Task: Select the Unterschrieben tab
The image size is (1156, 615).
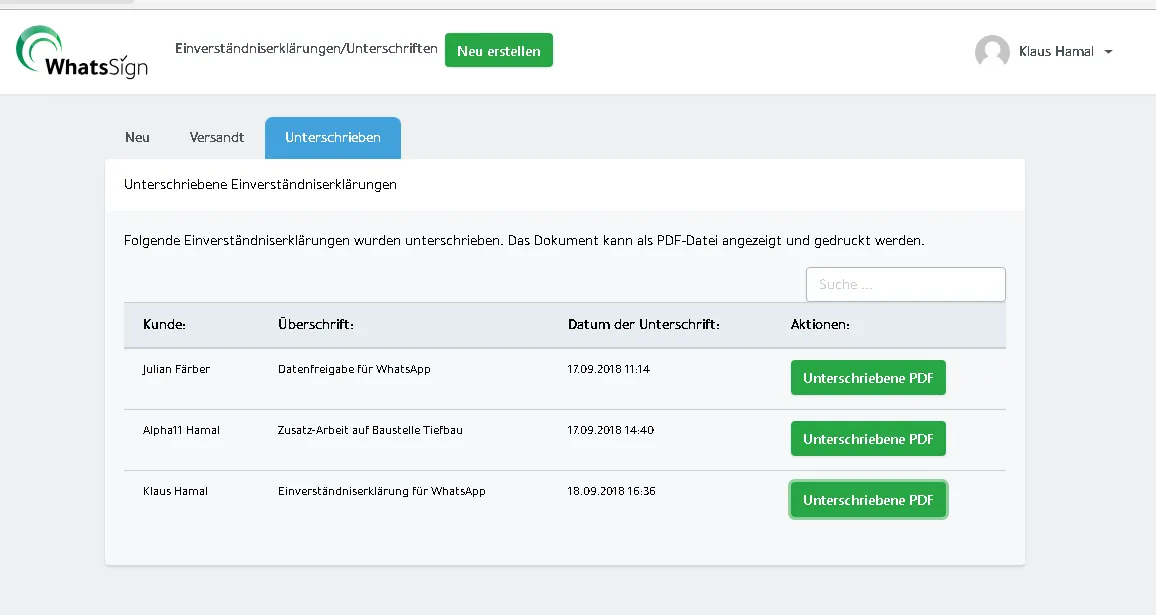Action: pos(332,138)
